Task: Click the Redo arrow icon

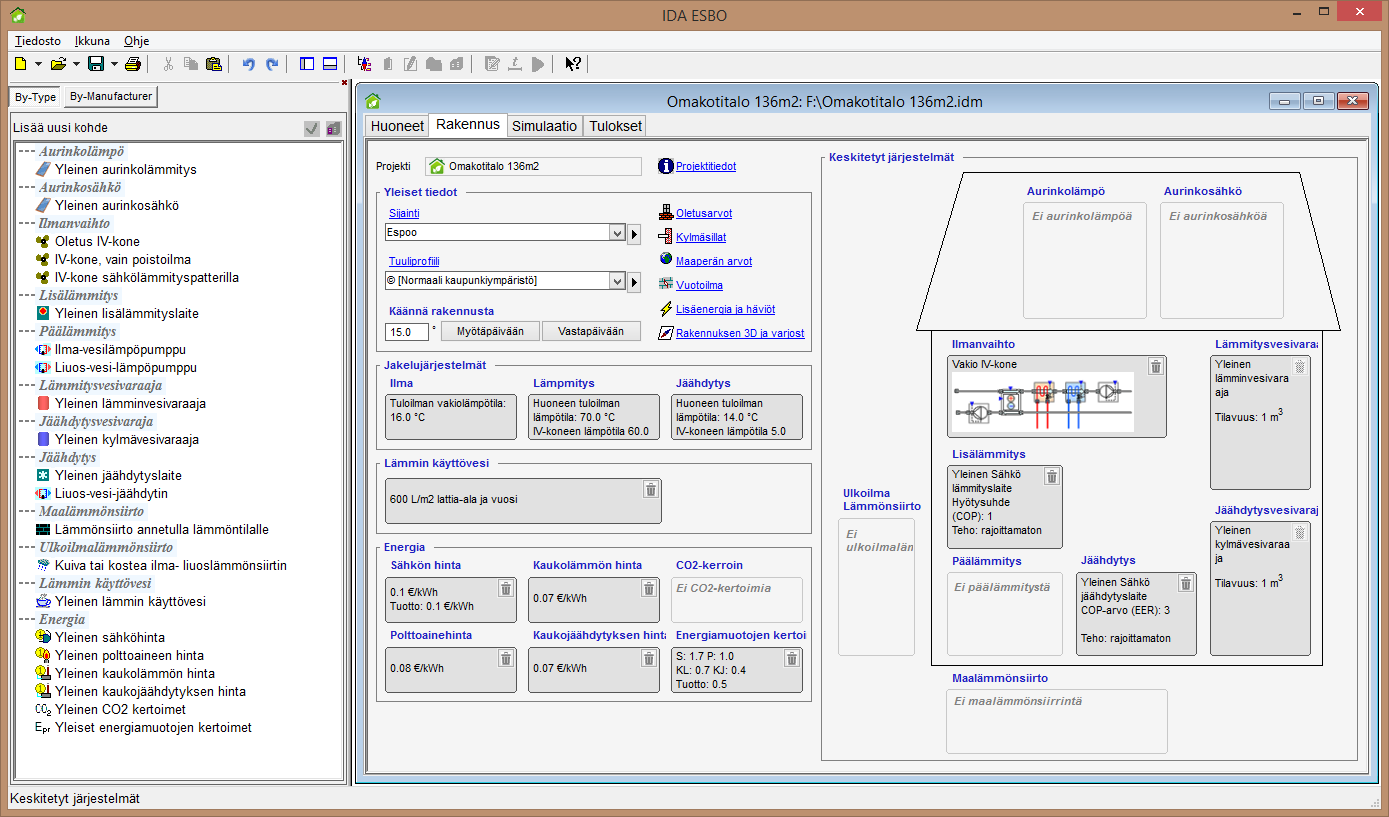Action: [x=272, y=64]
